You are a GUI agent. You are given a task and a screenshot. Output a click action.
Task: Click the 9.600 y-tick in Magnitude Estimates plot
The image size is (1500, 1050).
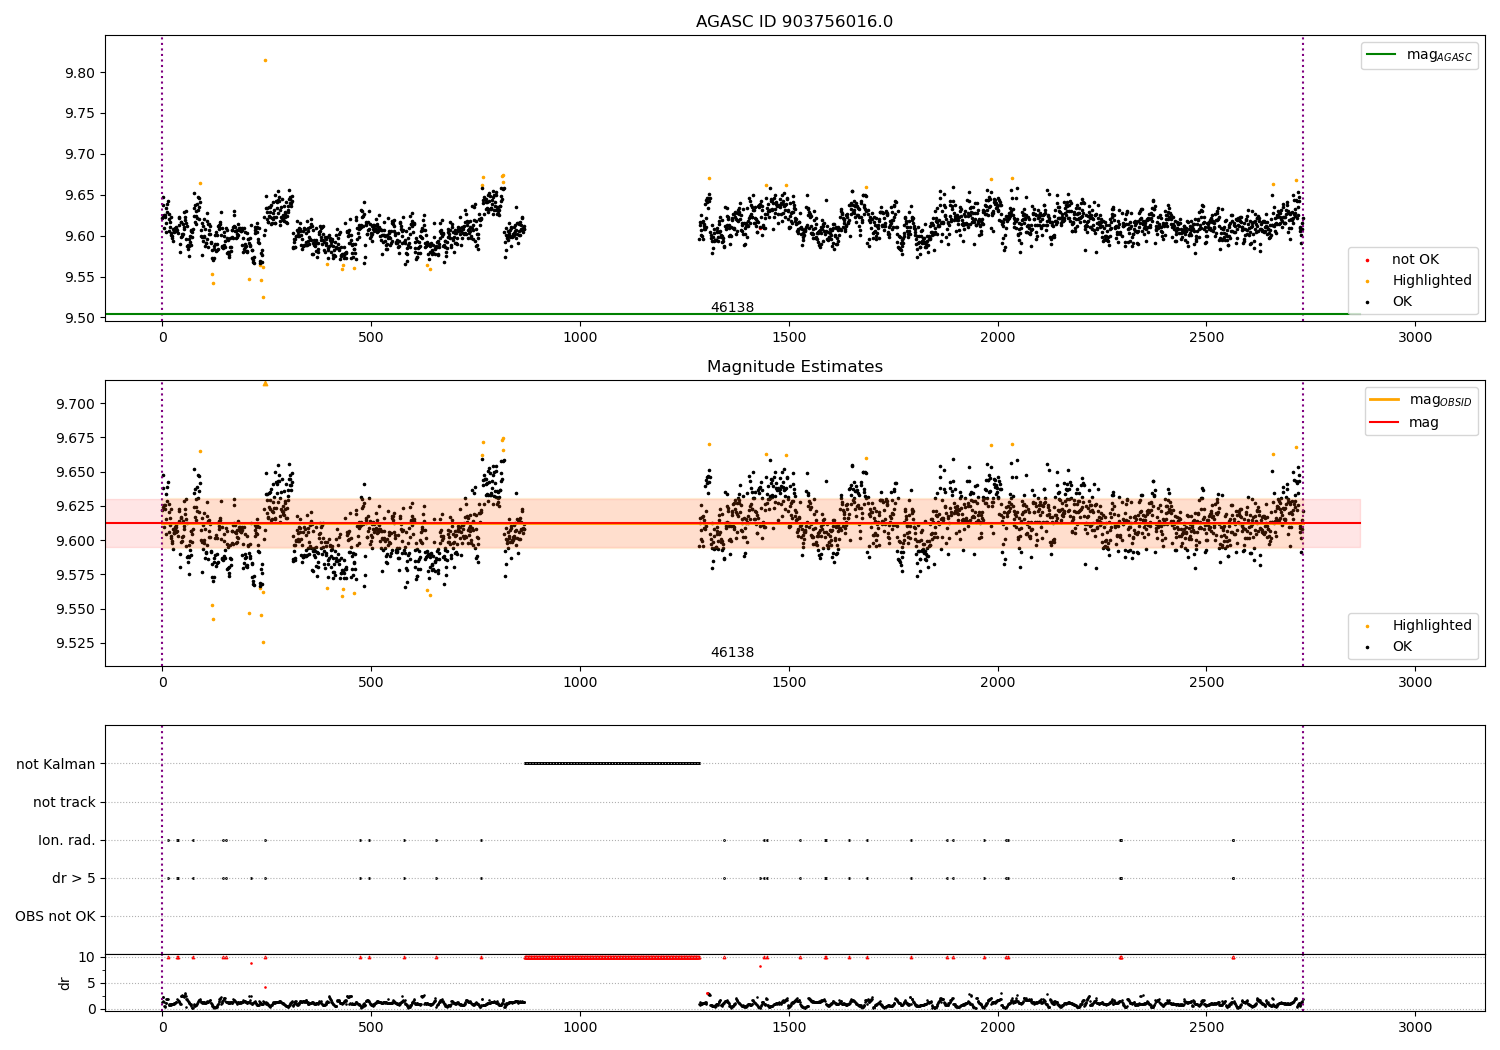point(76,541)
